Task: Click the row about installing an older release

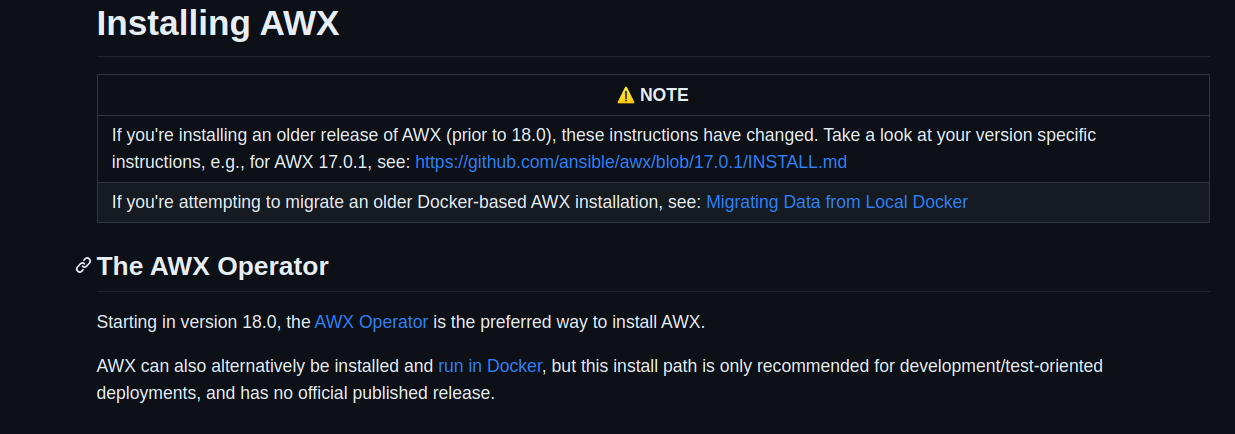Action: coord(653,148)
